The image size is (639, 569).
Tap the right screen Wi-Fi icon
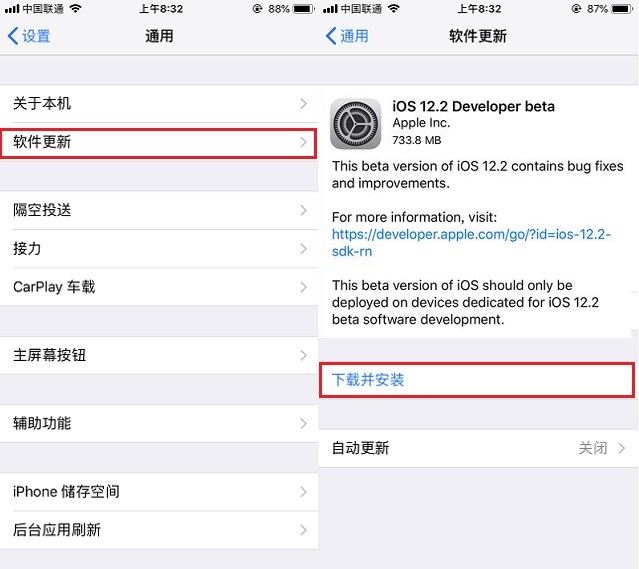pyautogui.click(x=394, y=9)
